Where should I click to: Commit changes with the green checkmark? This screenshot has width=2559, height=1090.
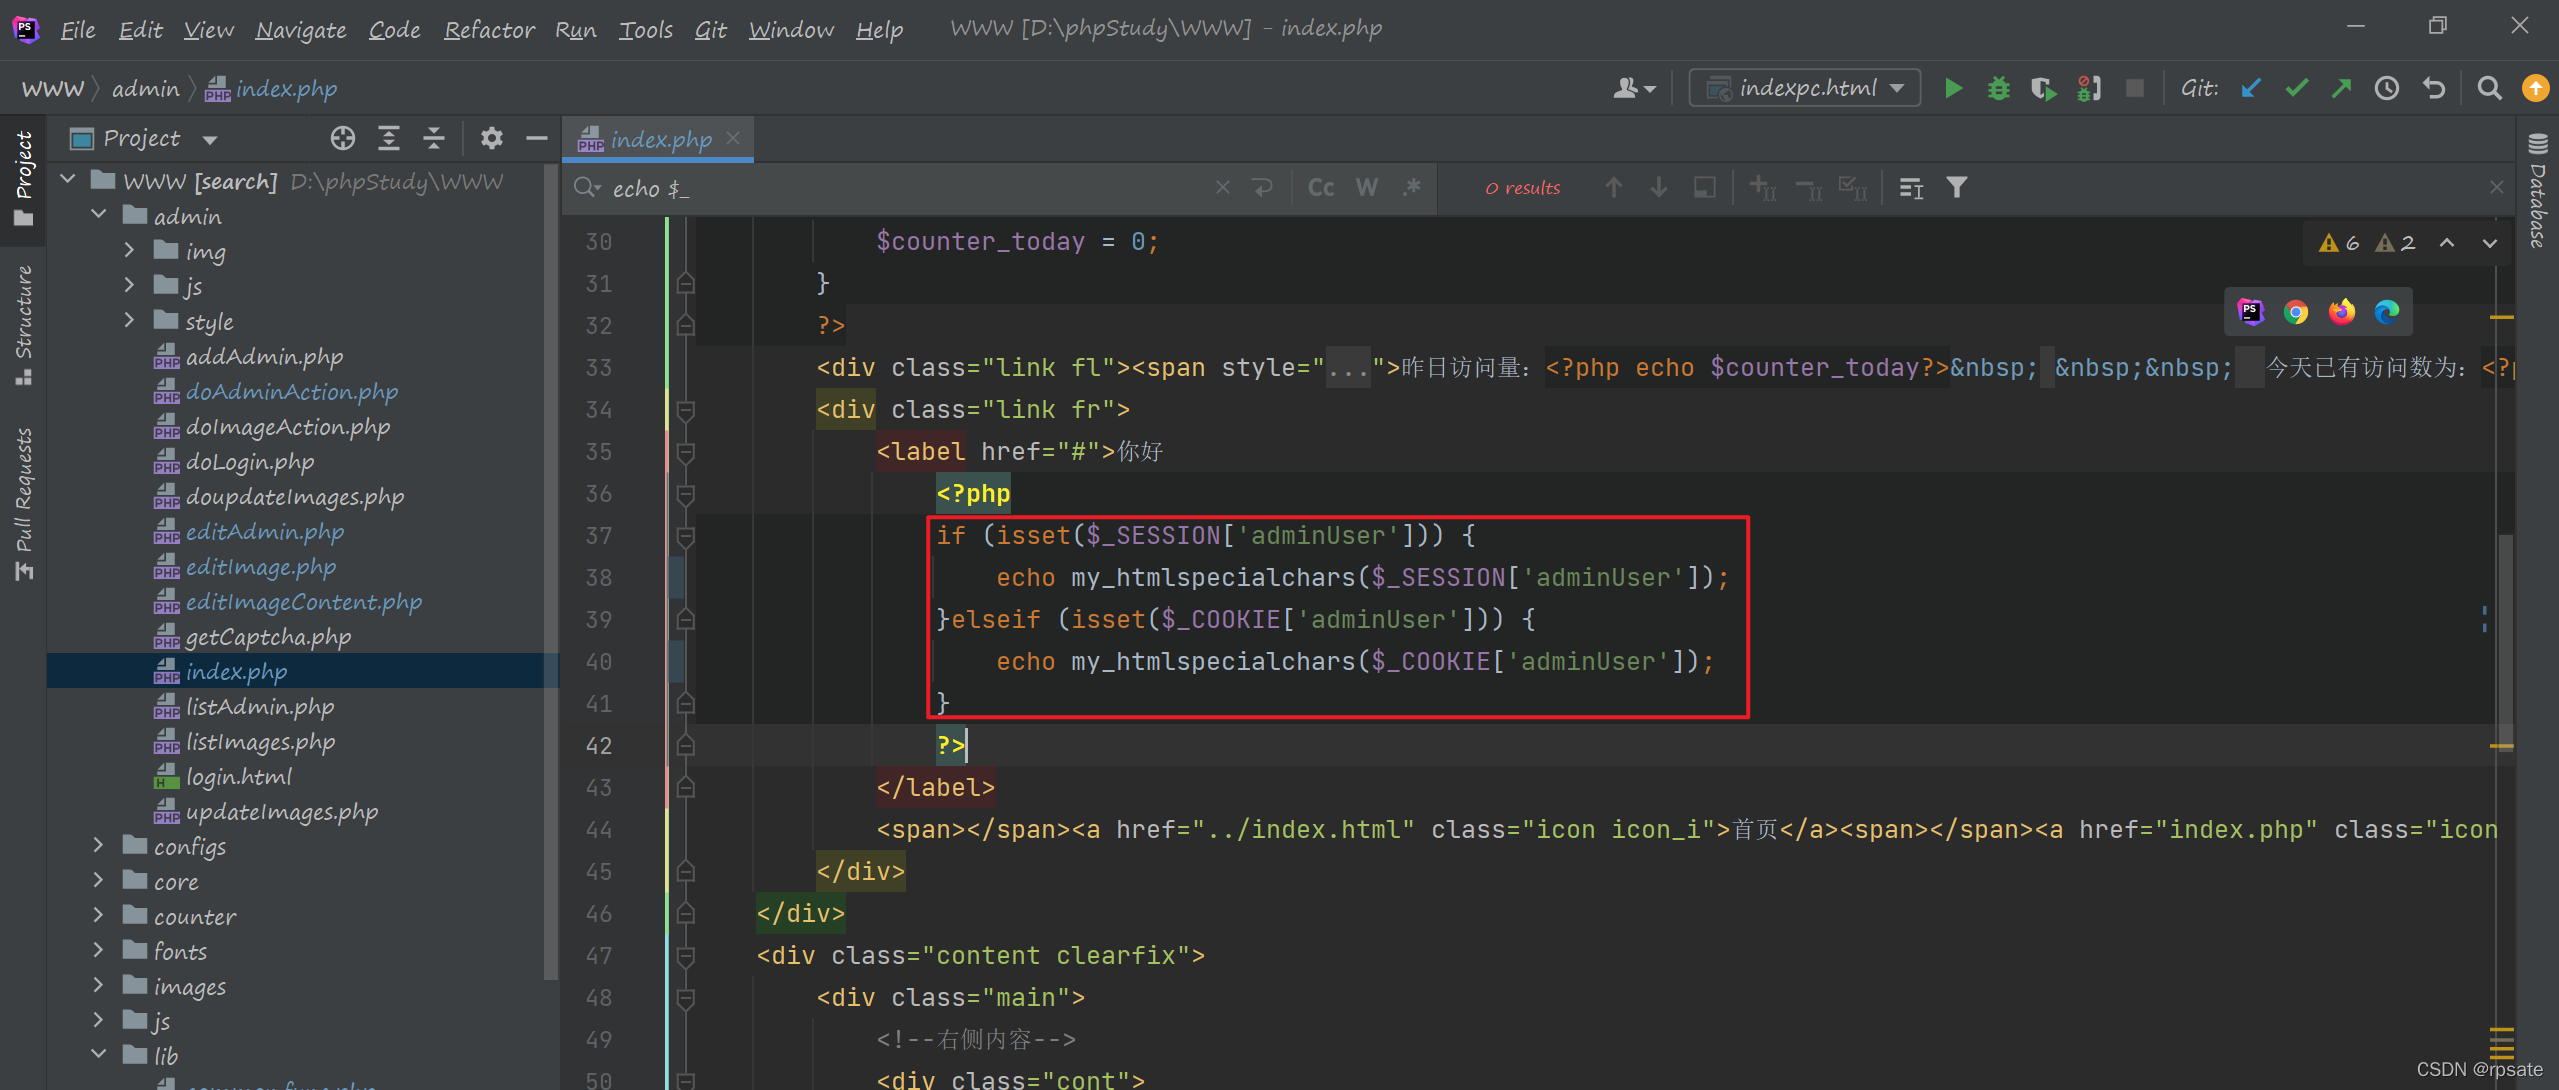coord(2297,88)
